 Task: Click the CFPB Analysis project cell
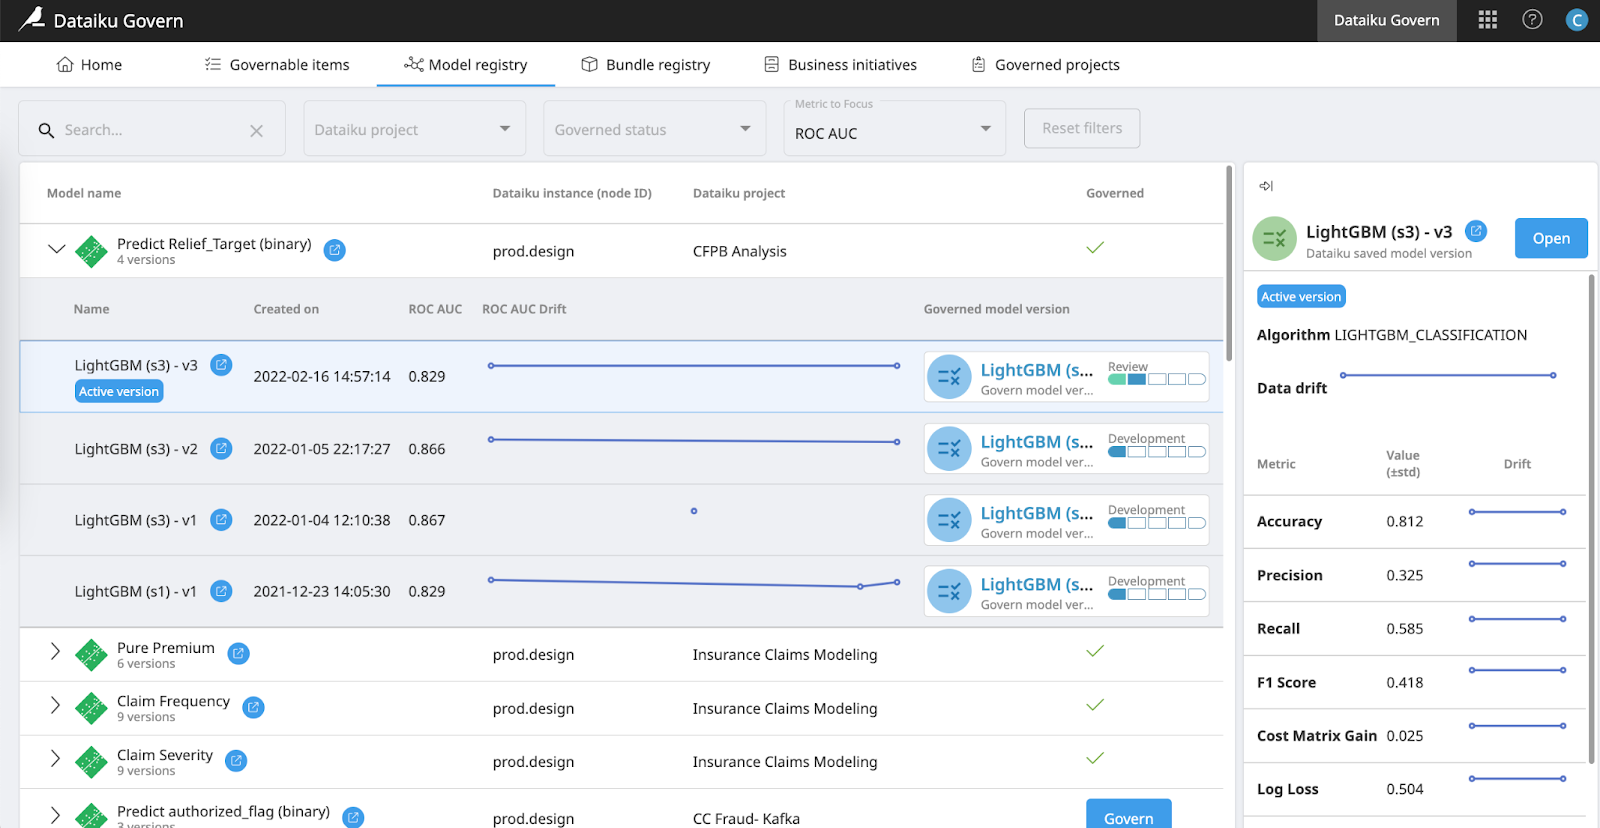[740, 251]
